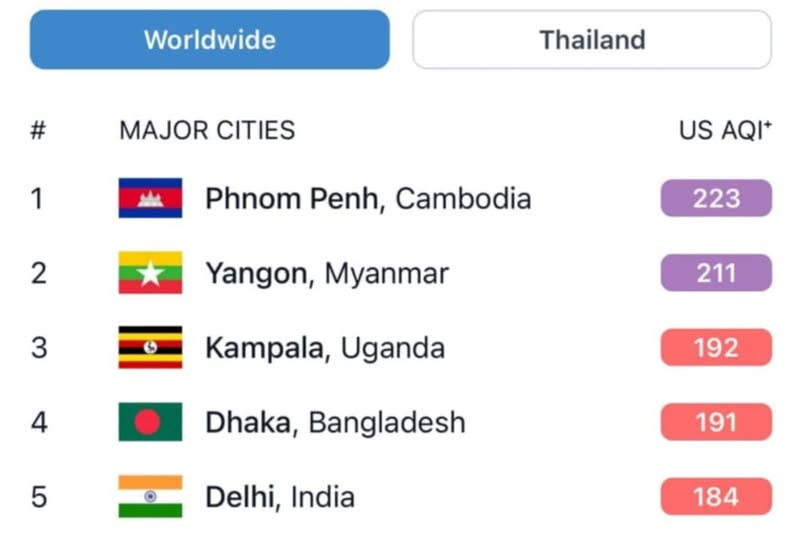This screenshot has width=802, height=540.
Task: Open Dhaka, Bangladesh city entry
Action: tap(336, 422)
